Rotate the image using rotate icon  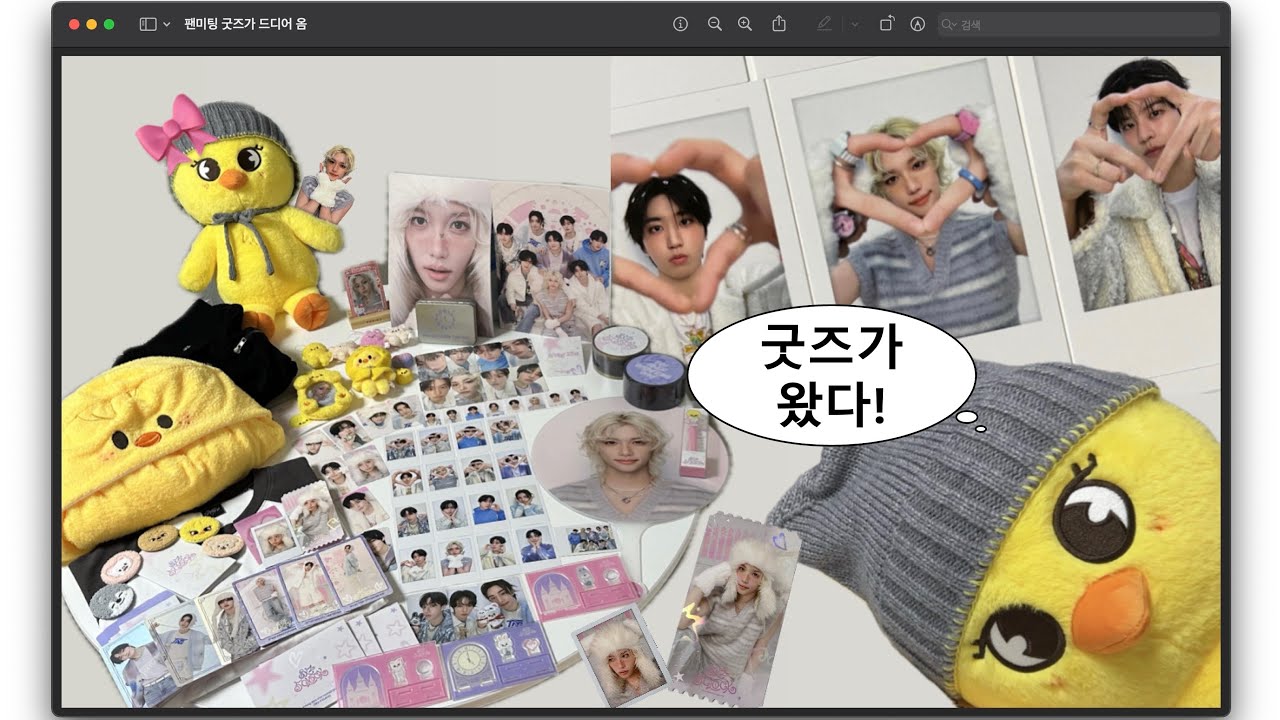pos(886,24)
